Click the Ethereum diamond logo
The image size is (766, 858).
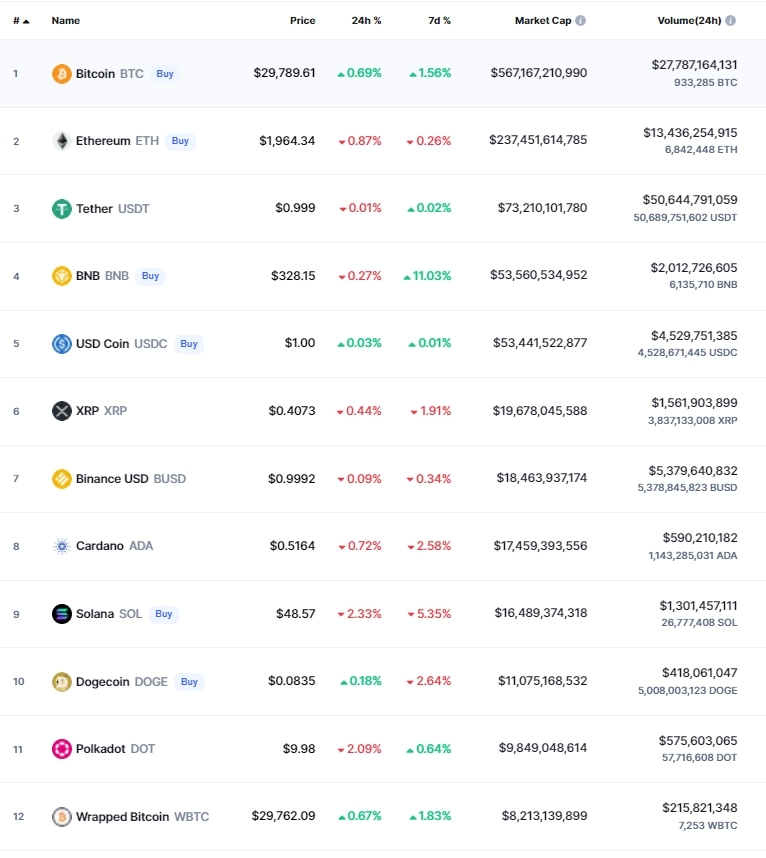(x=62, y=141)
